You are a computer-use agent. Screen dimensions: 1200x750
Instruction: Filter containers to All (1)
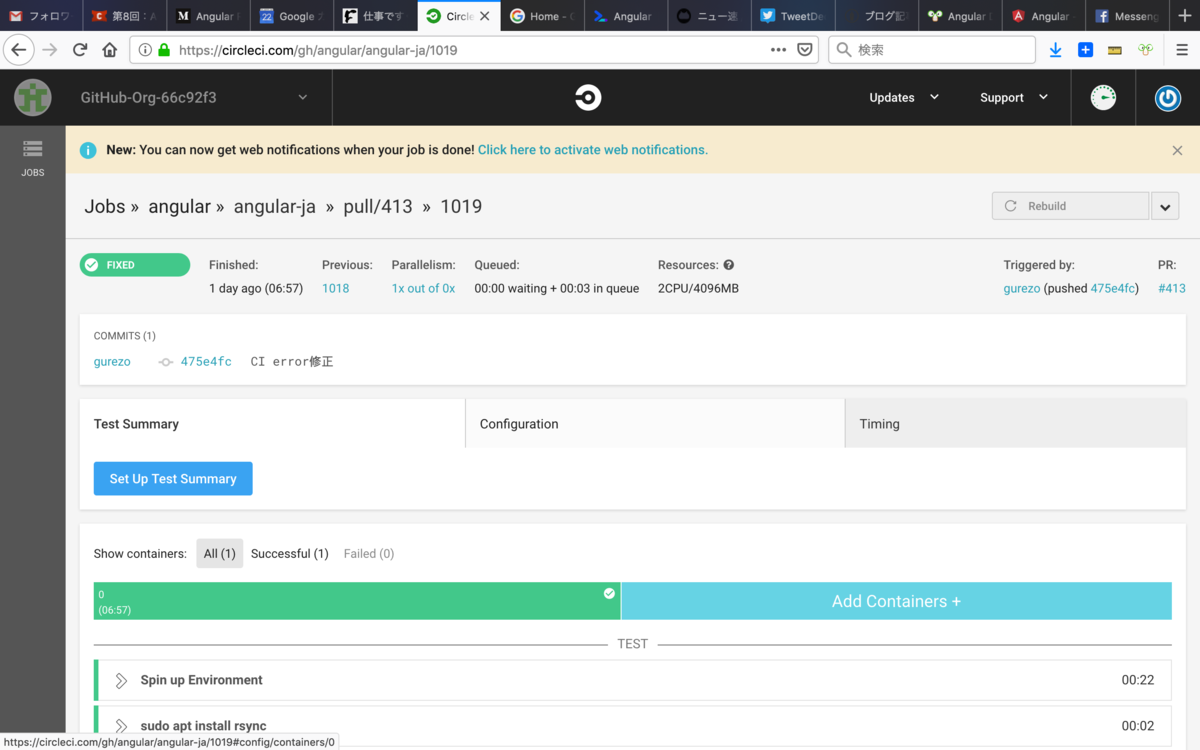point(219,553)
